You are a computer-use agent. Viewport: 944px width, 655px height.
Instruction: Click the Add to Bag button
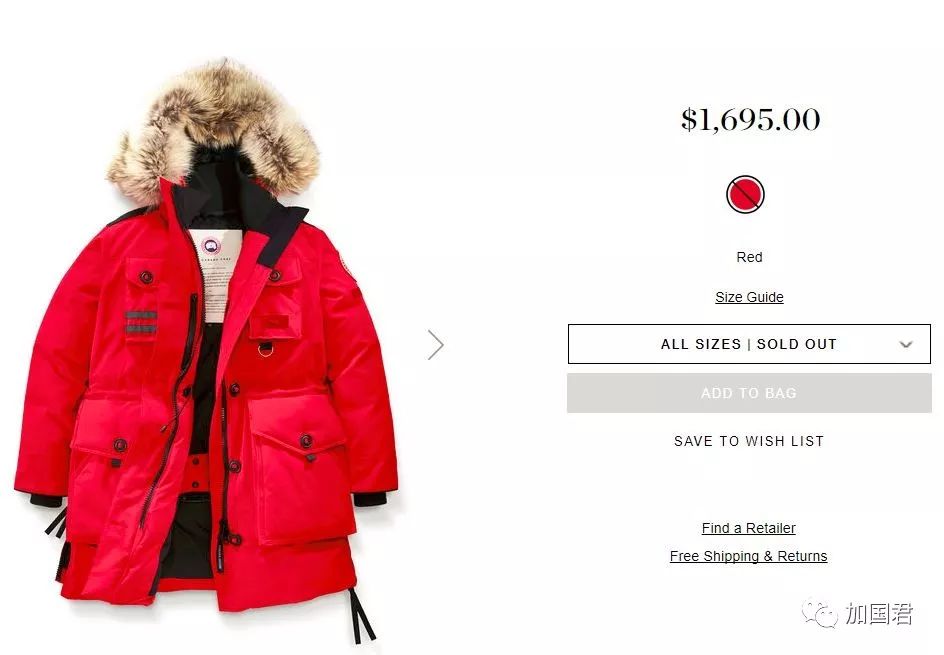(x=749, y=393)
